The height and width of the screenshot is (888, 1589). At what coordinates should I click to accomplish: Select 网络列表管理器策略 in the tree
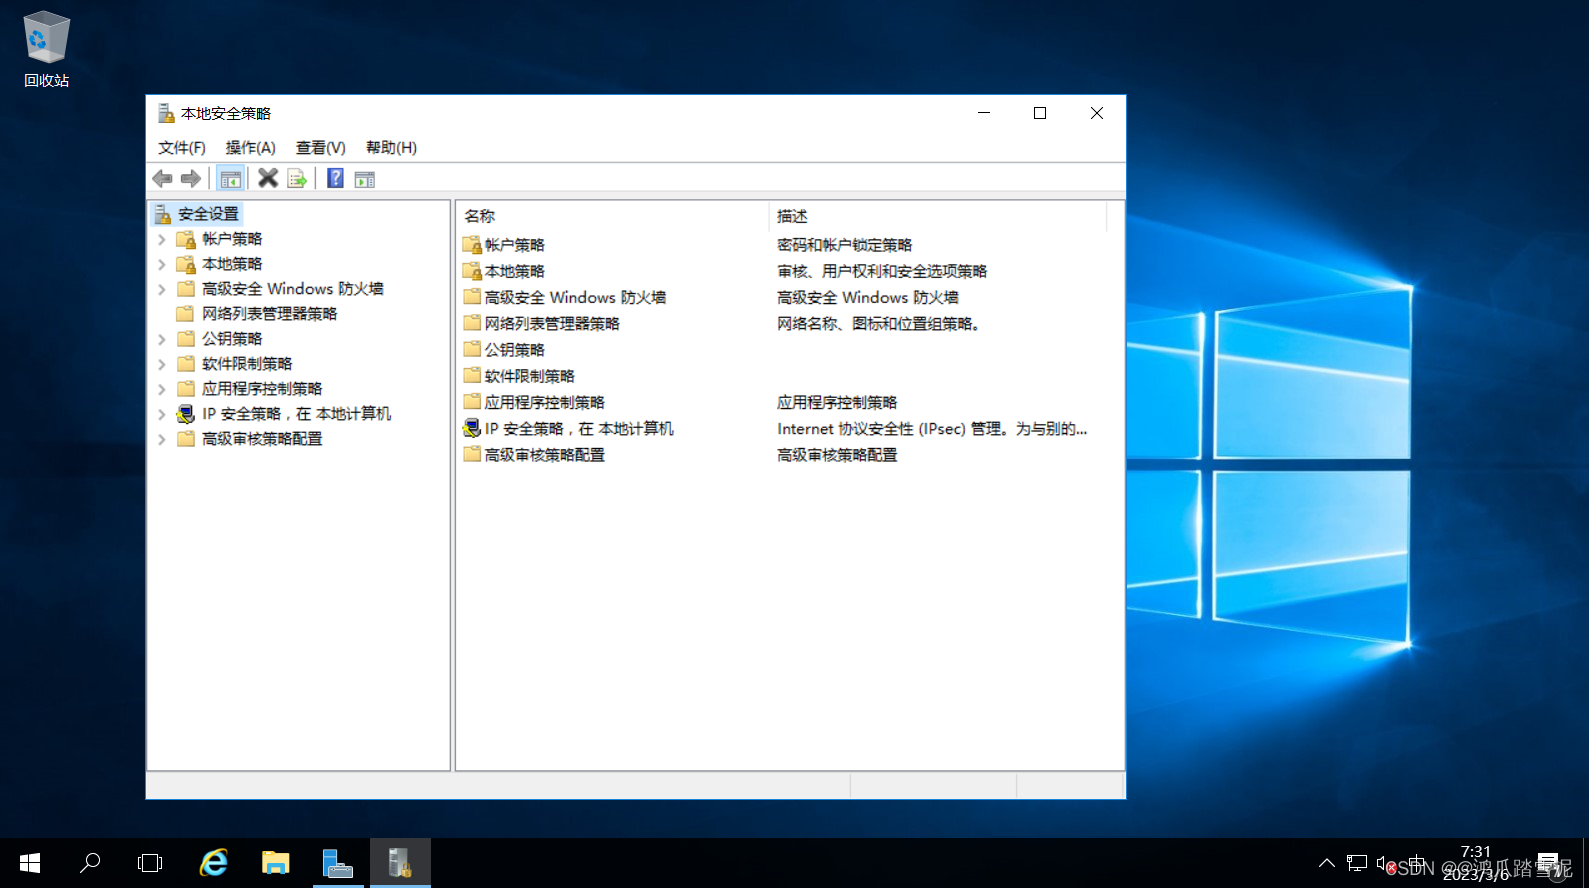click(x=269, y=314)
